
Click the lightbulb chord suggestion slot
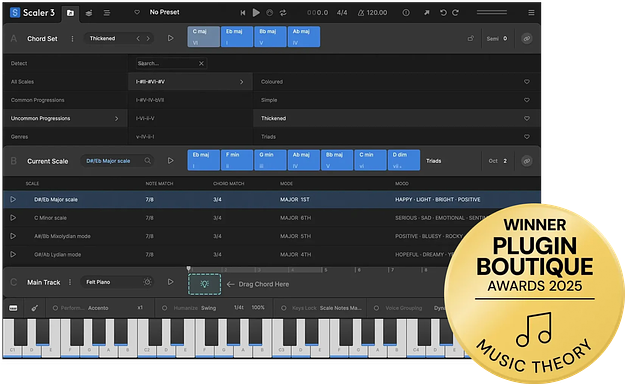[204, 284]
